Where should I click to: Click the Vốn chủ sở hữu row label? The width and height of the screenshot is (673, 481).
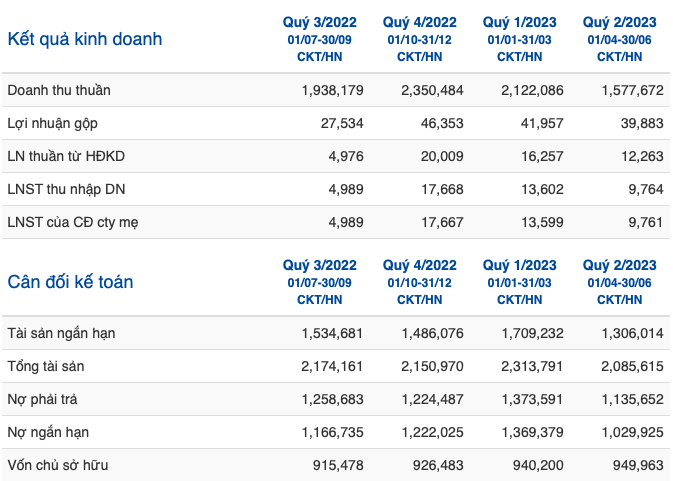(x=58, y=465)
